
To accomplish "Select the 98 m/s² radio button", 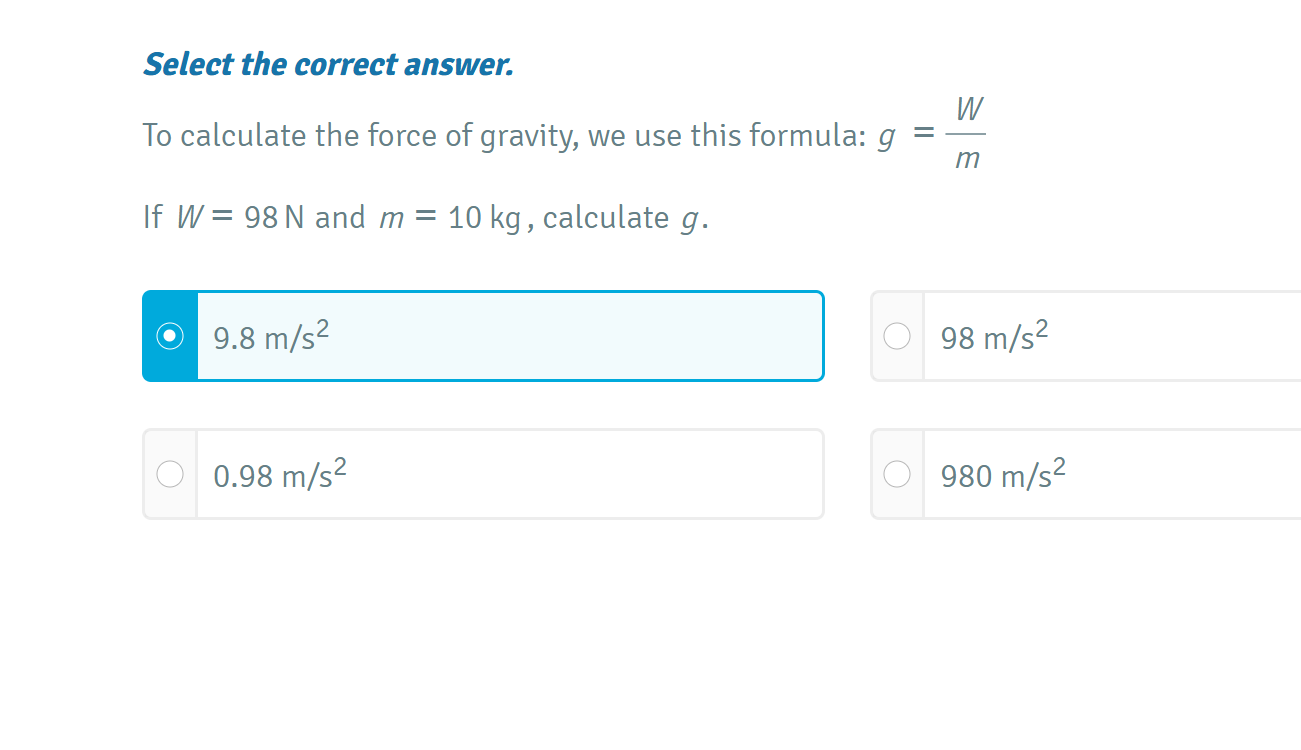I will [x=897, y=337].
